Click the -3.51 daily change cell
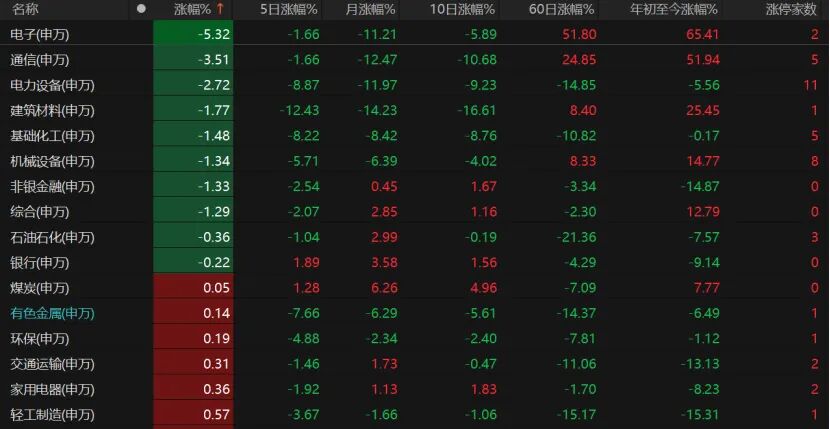830x429 pixels. 193,58
